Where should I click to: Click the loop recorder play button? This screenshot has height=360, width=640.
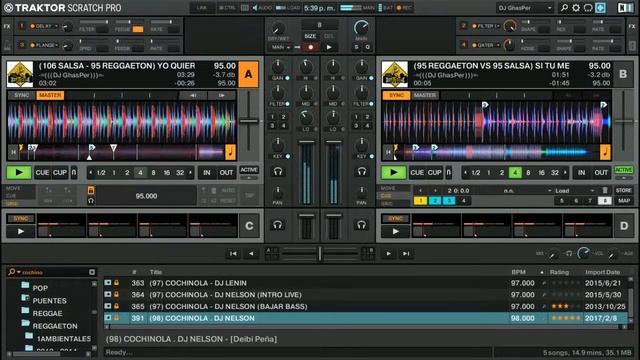(329, 47)
